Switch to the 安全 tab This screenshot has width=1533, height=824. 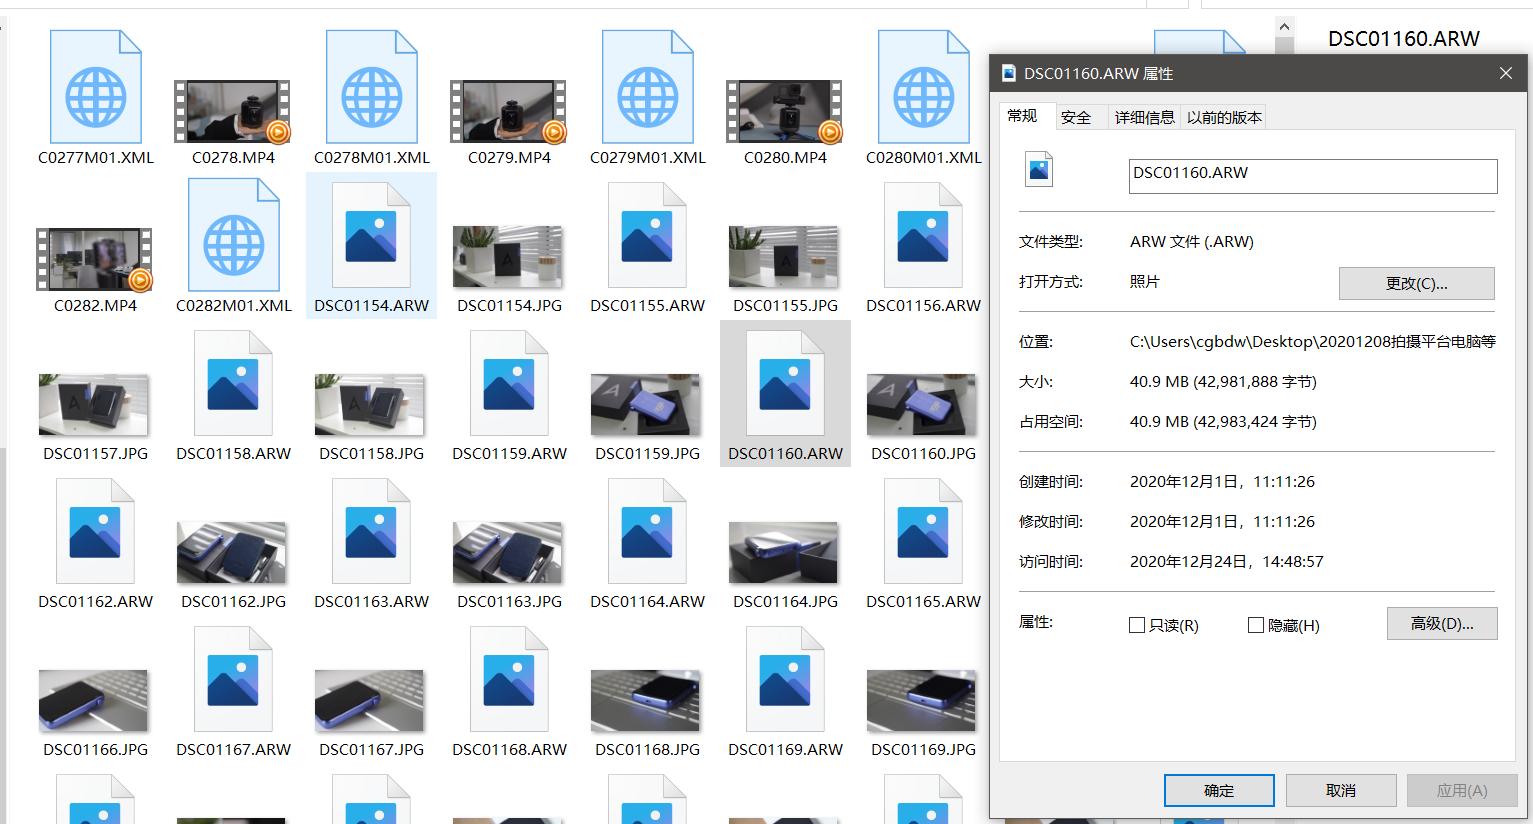[x=1078, y=117]
